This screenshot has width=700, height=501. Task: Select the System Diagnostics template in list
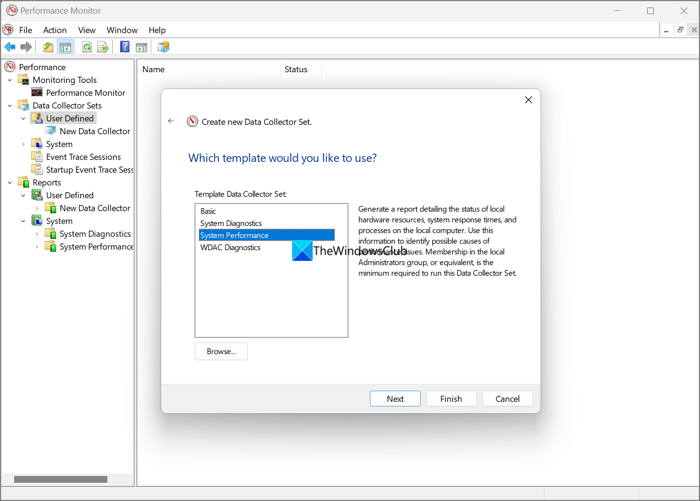point(267,223)
